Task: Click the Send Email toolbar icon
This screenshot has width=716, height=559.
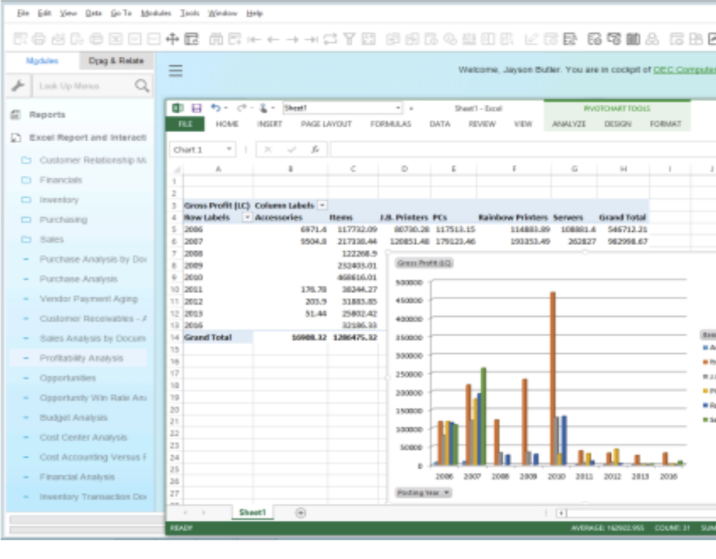Action: pyautogui.click(x=58, y=39)
